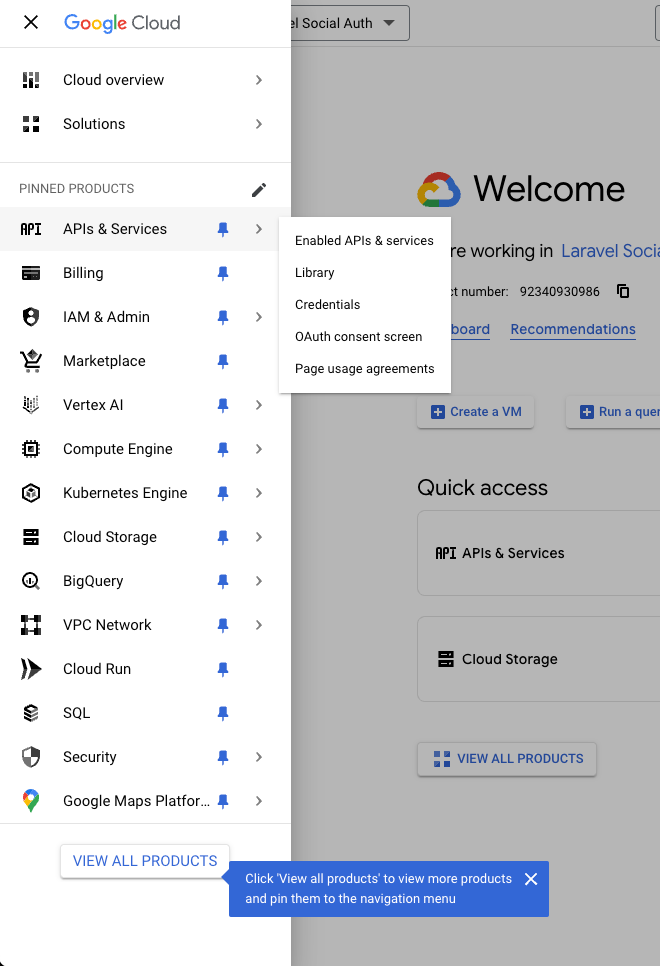Click the Cloud Run icon

(x=31, y=669)
